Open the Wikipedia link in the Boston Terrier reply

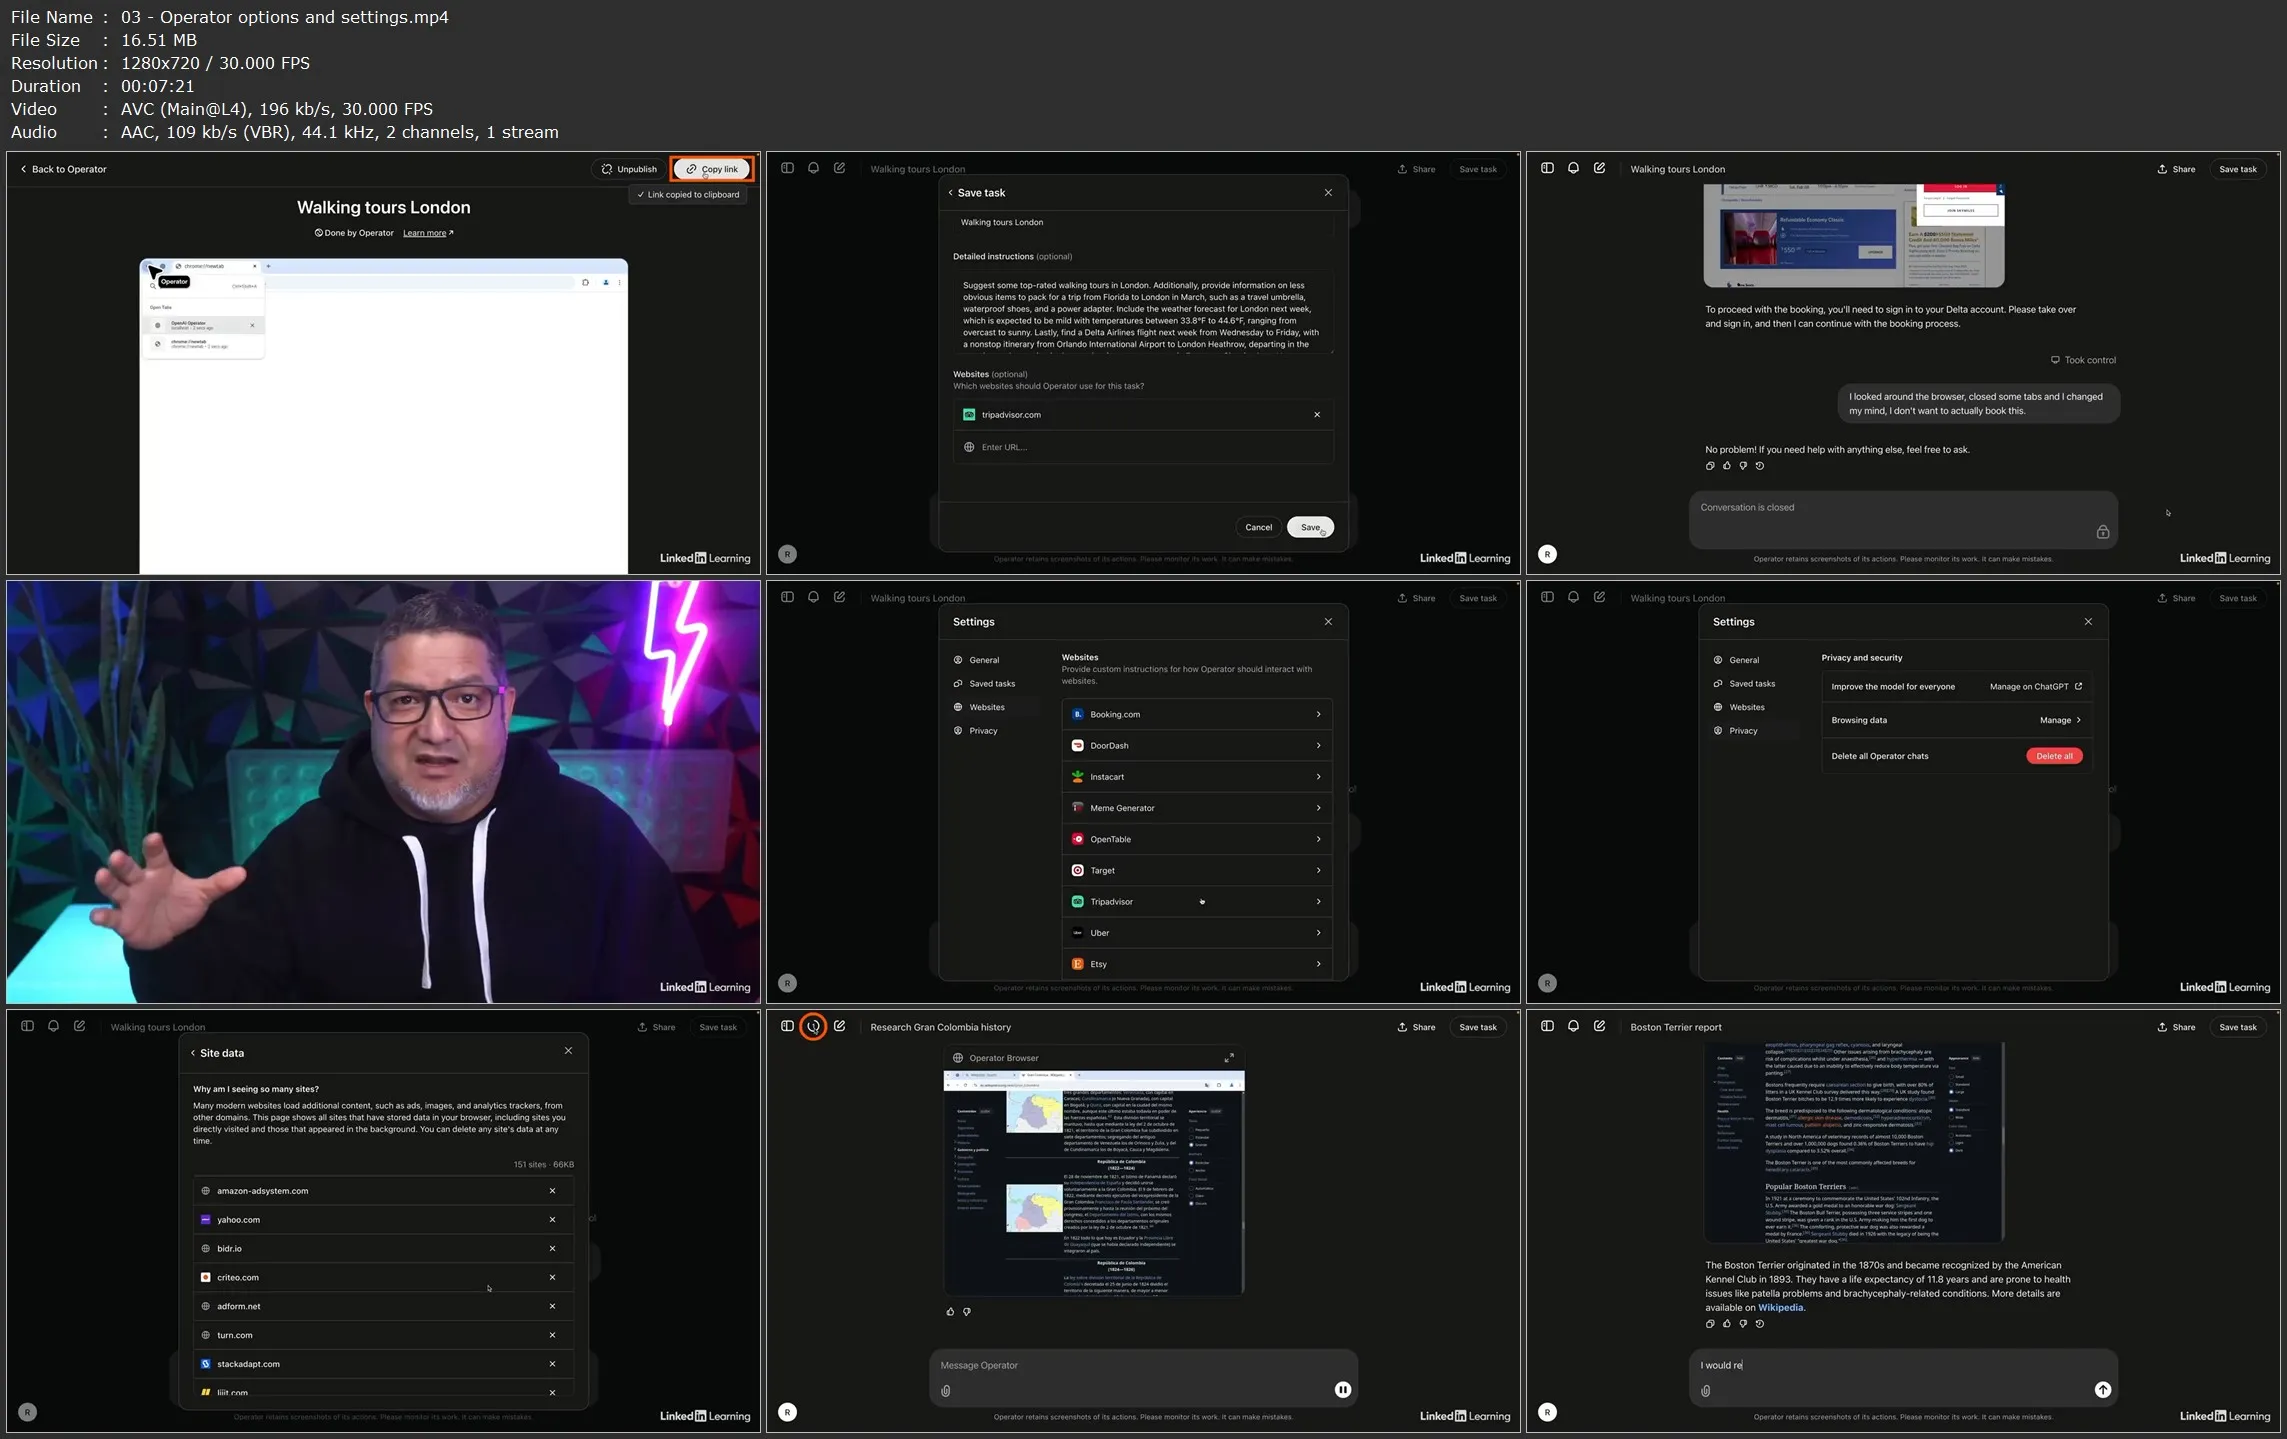point(1781,1308)
